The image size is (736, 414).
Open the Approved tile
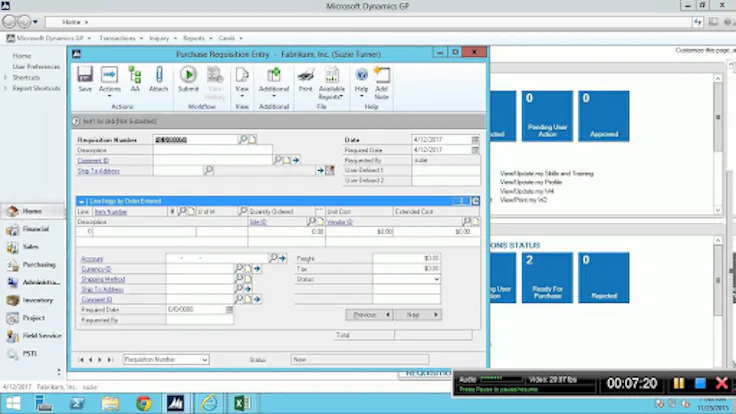604,116
